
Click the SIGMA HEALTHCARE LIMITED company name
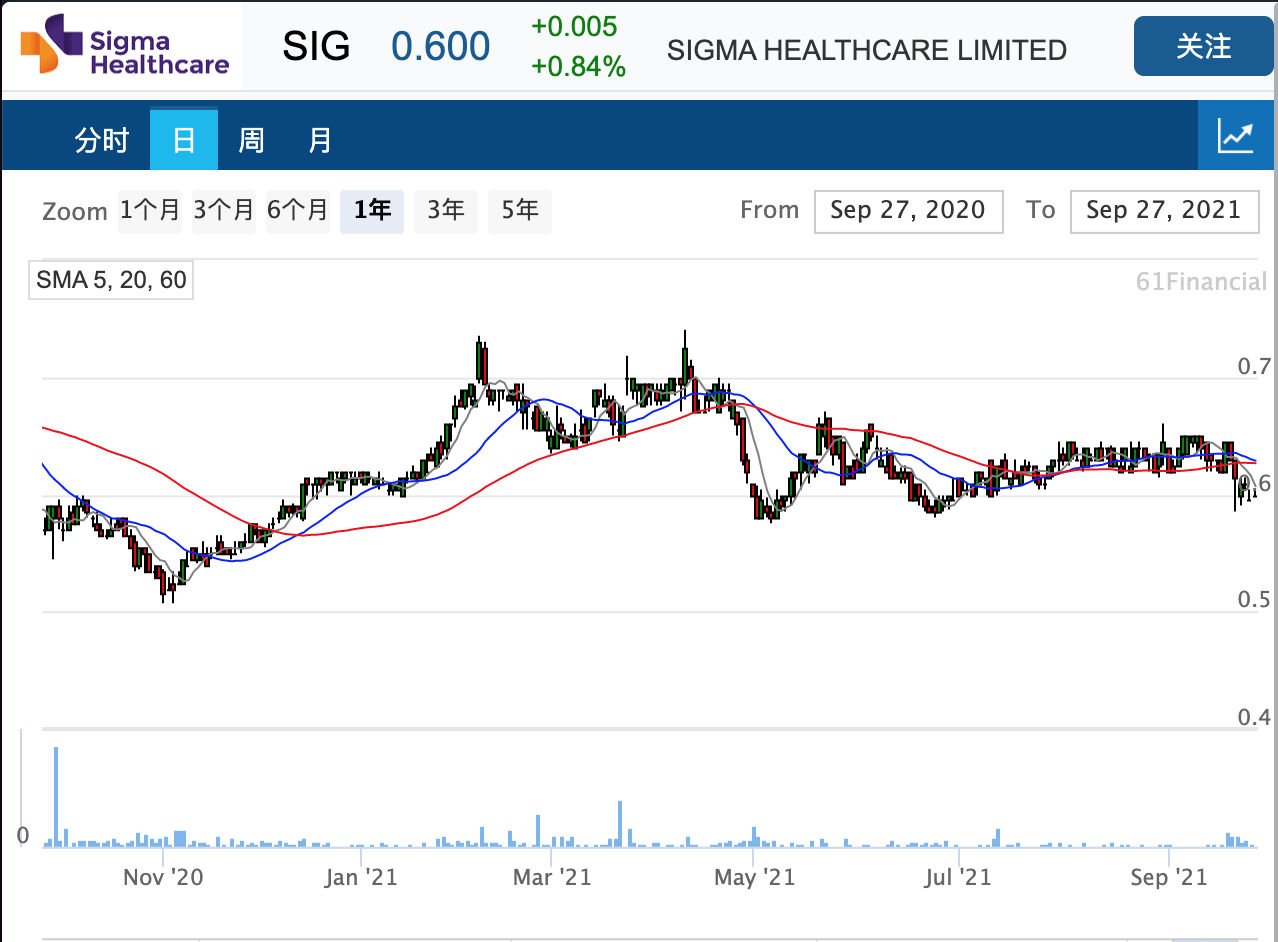click(867, 50)
